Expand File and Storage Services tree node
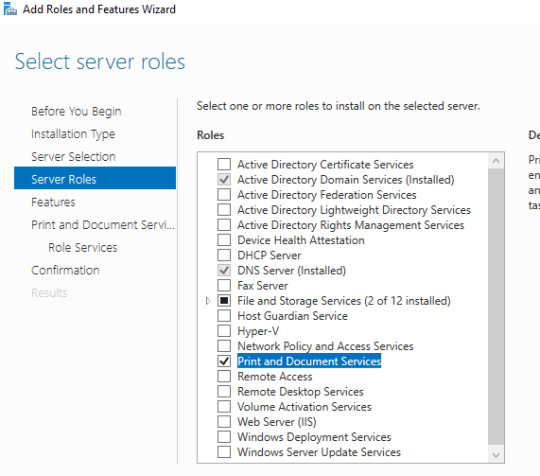The image size is (540, 476). point(208,301)
